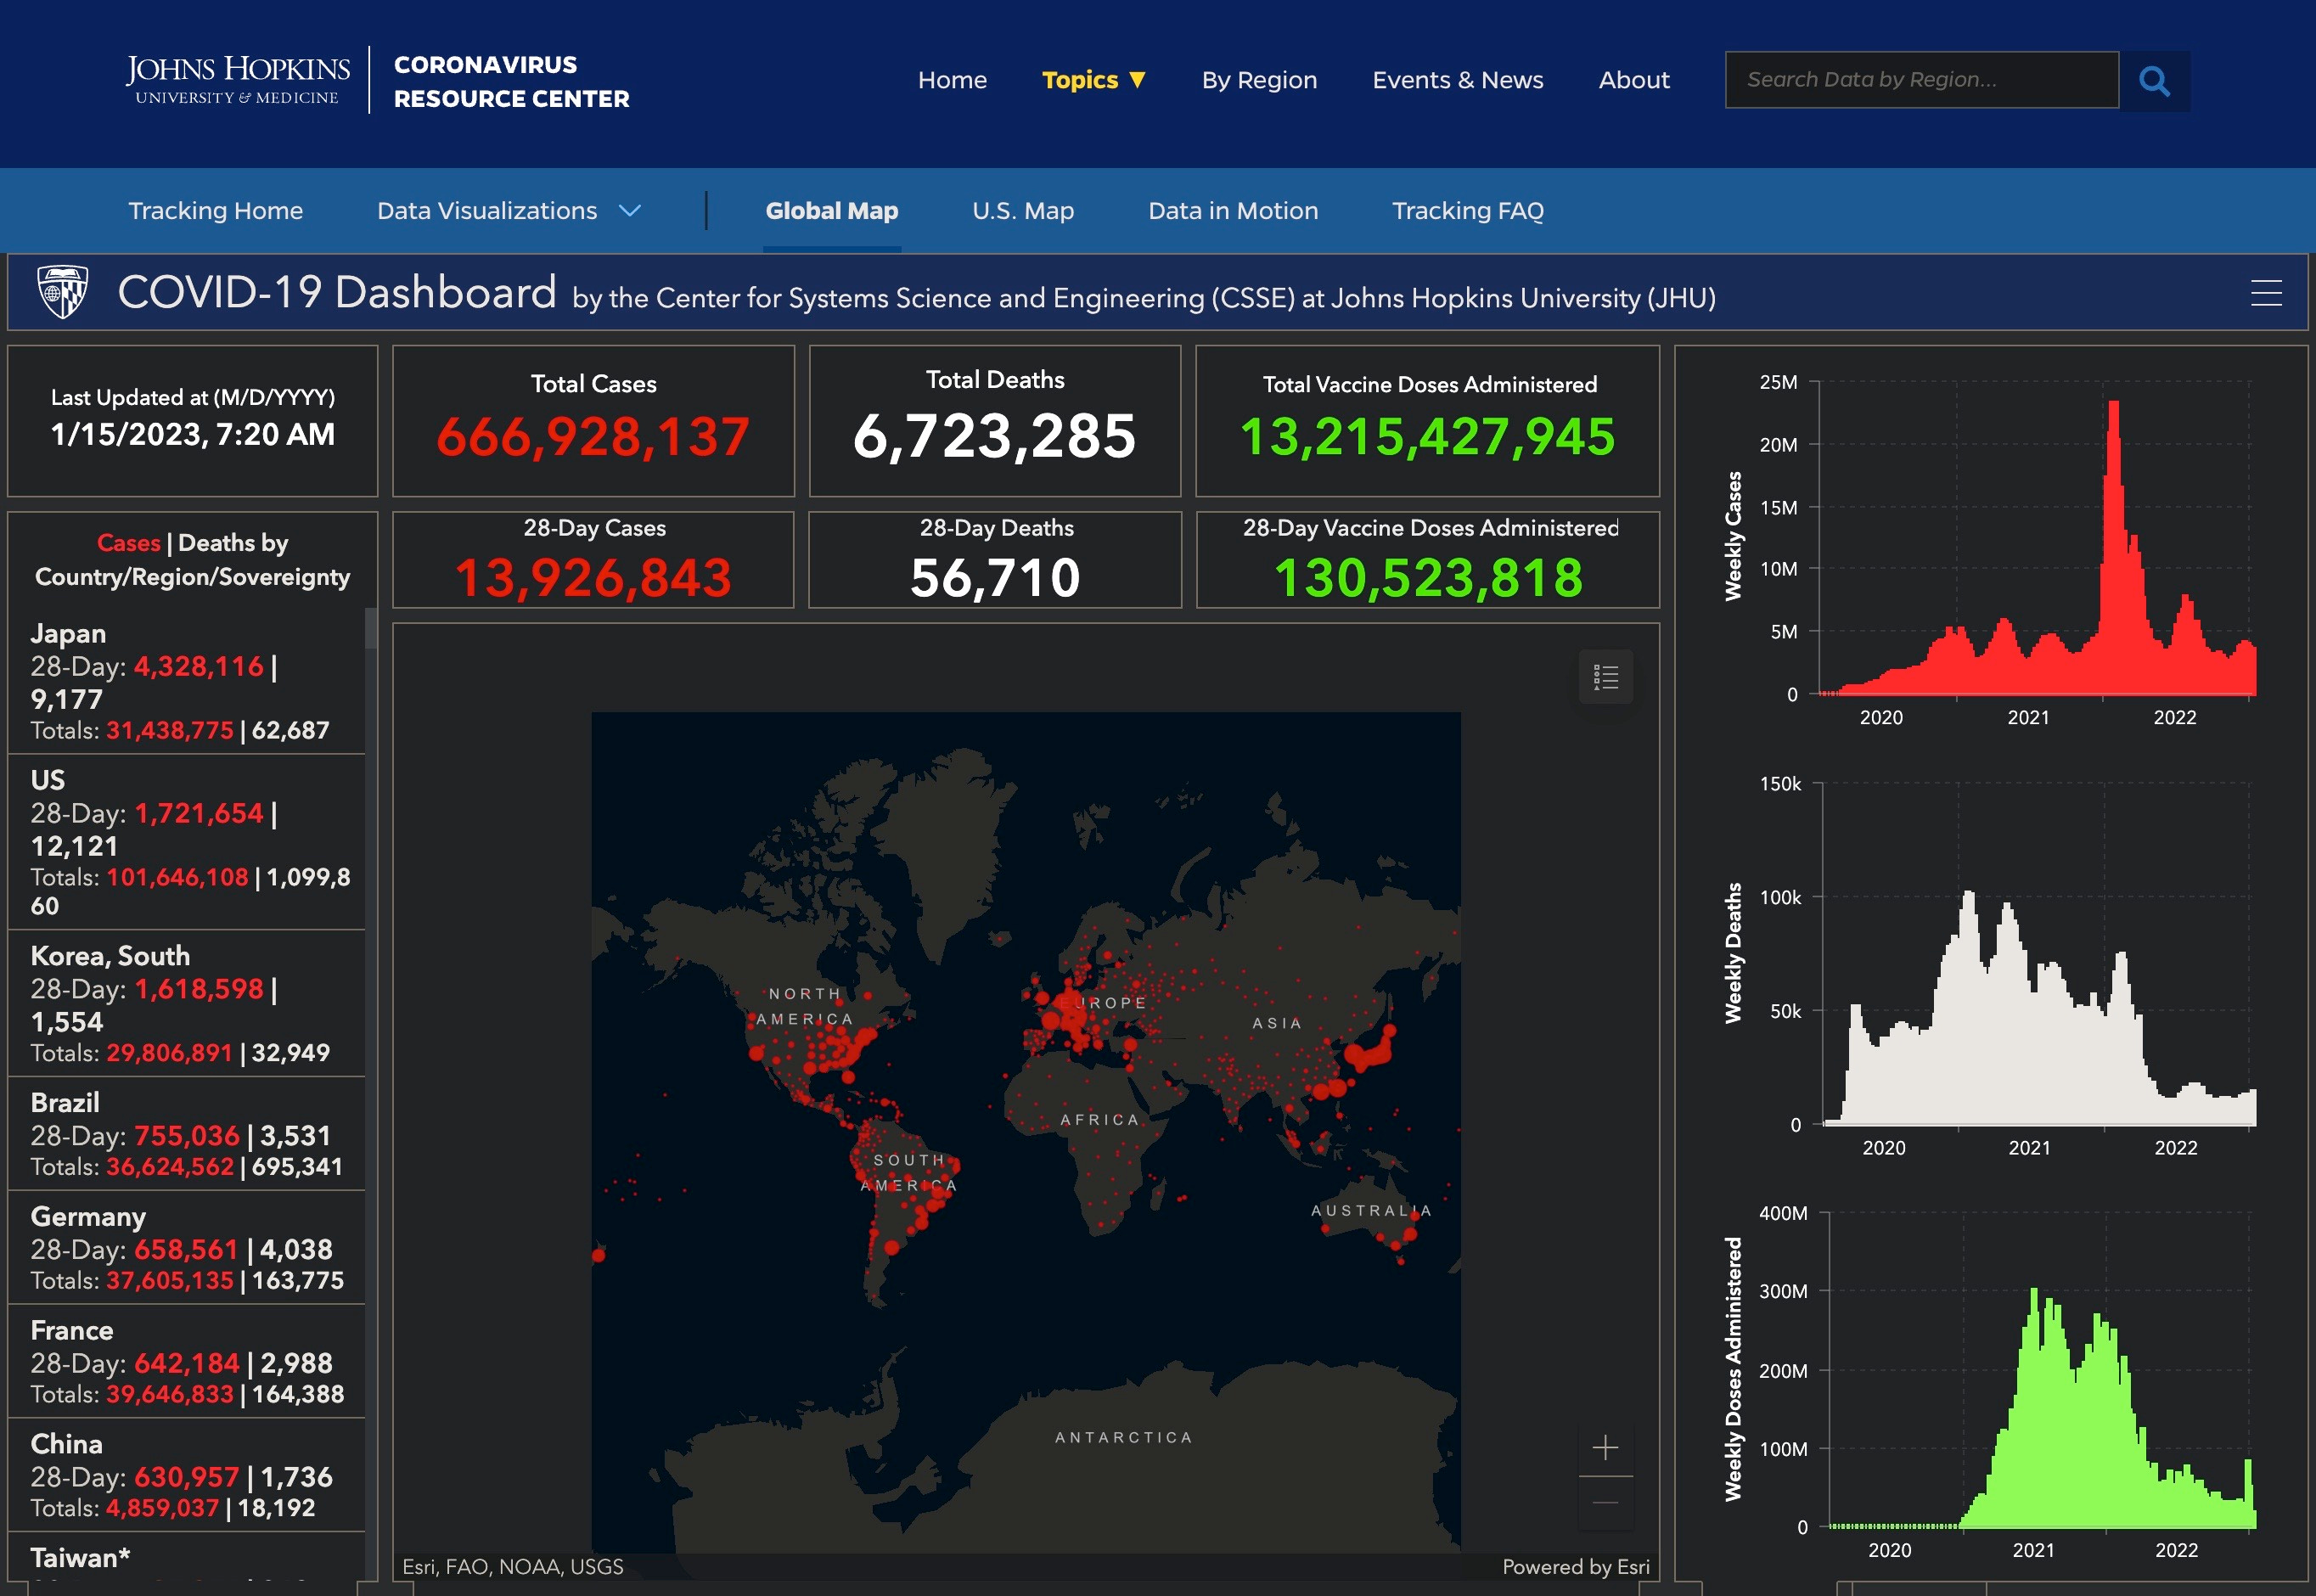Click the ASIA label on the map
This screenshot has width=2316, height=1596.
tap(1277, 1023)
